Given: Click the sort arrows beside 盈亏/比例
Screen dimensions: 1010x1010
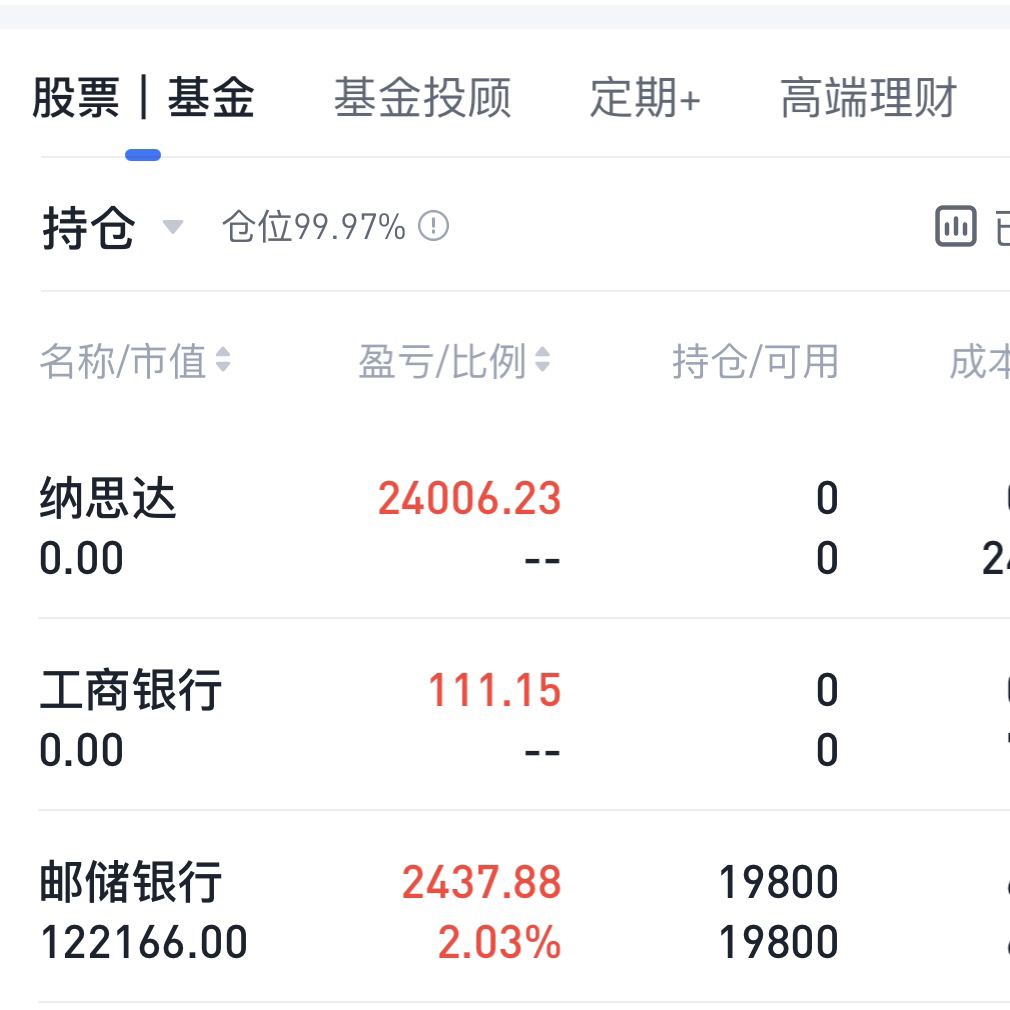Looking at the screenshot, I should tap(542, 361).
